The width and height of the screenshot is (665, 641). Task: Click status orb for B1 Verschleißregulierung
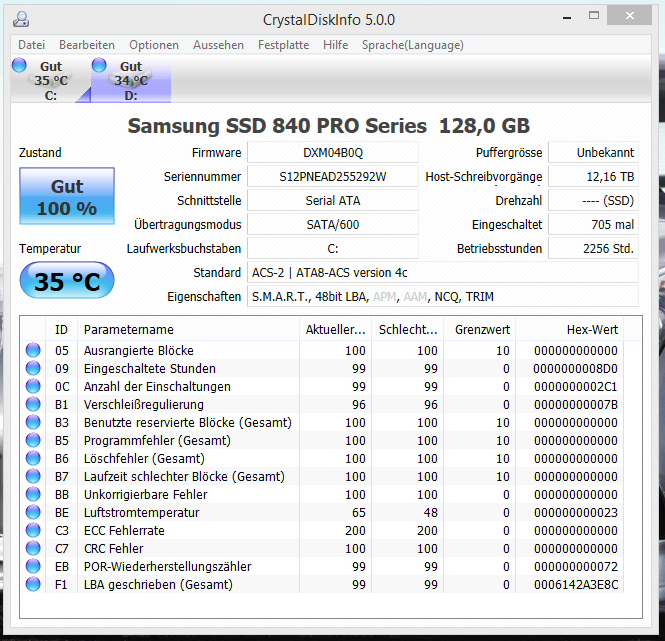[x=33, y=404]
